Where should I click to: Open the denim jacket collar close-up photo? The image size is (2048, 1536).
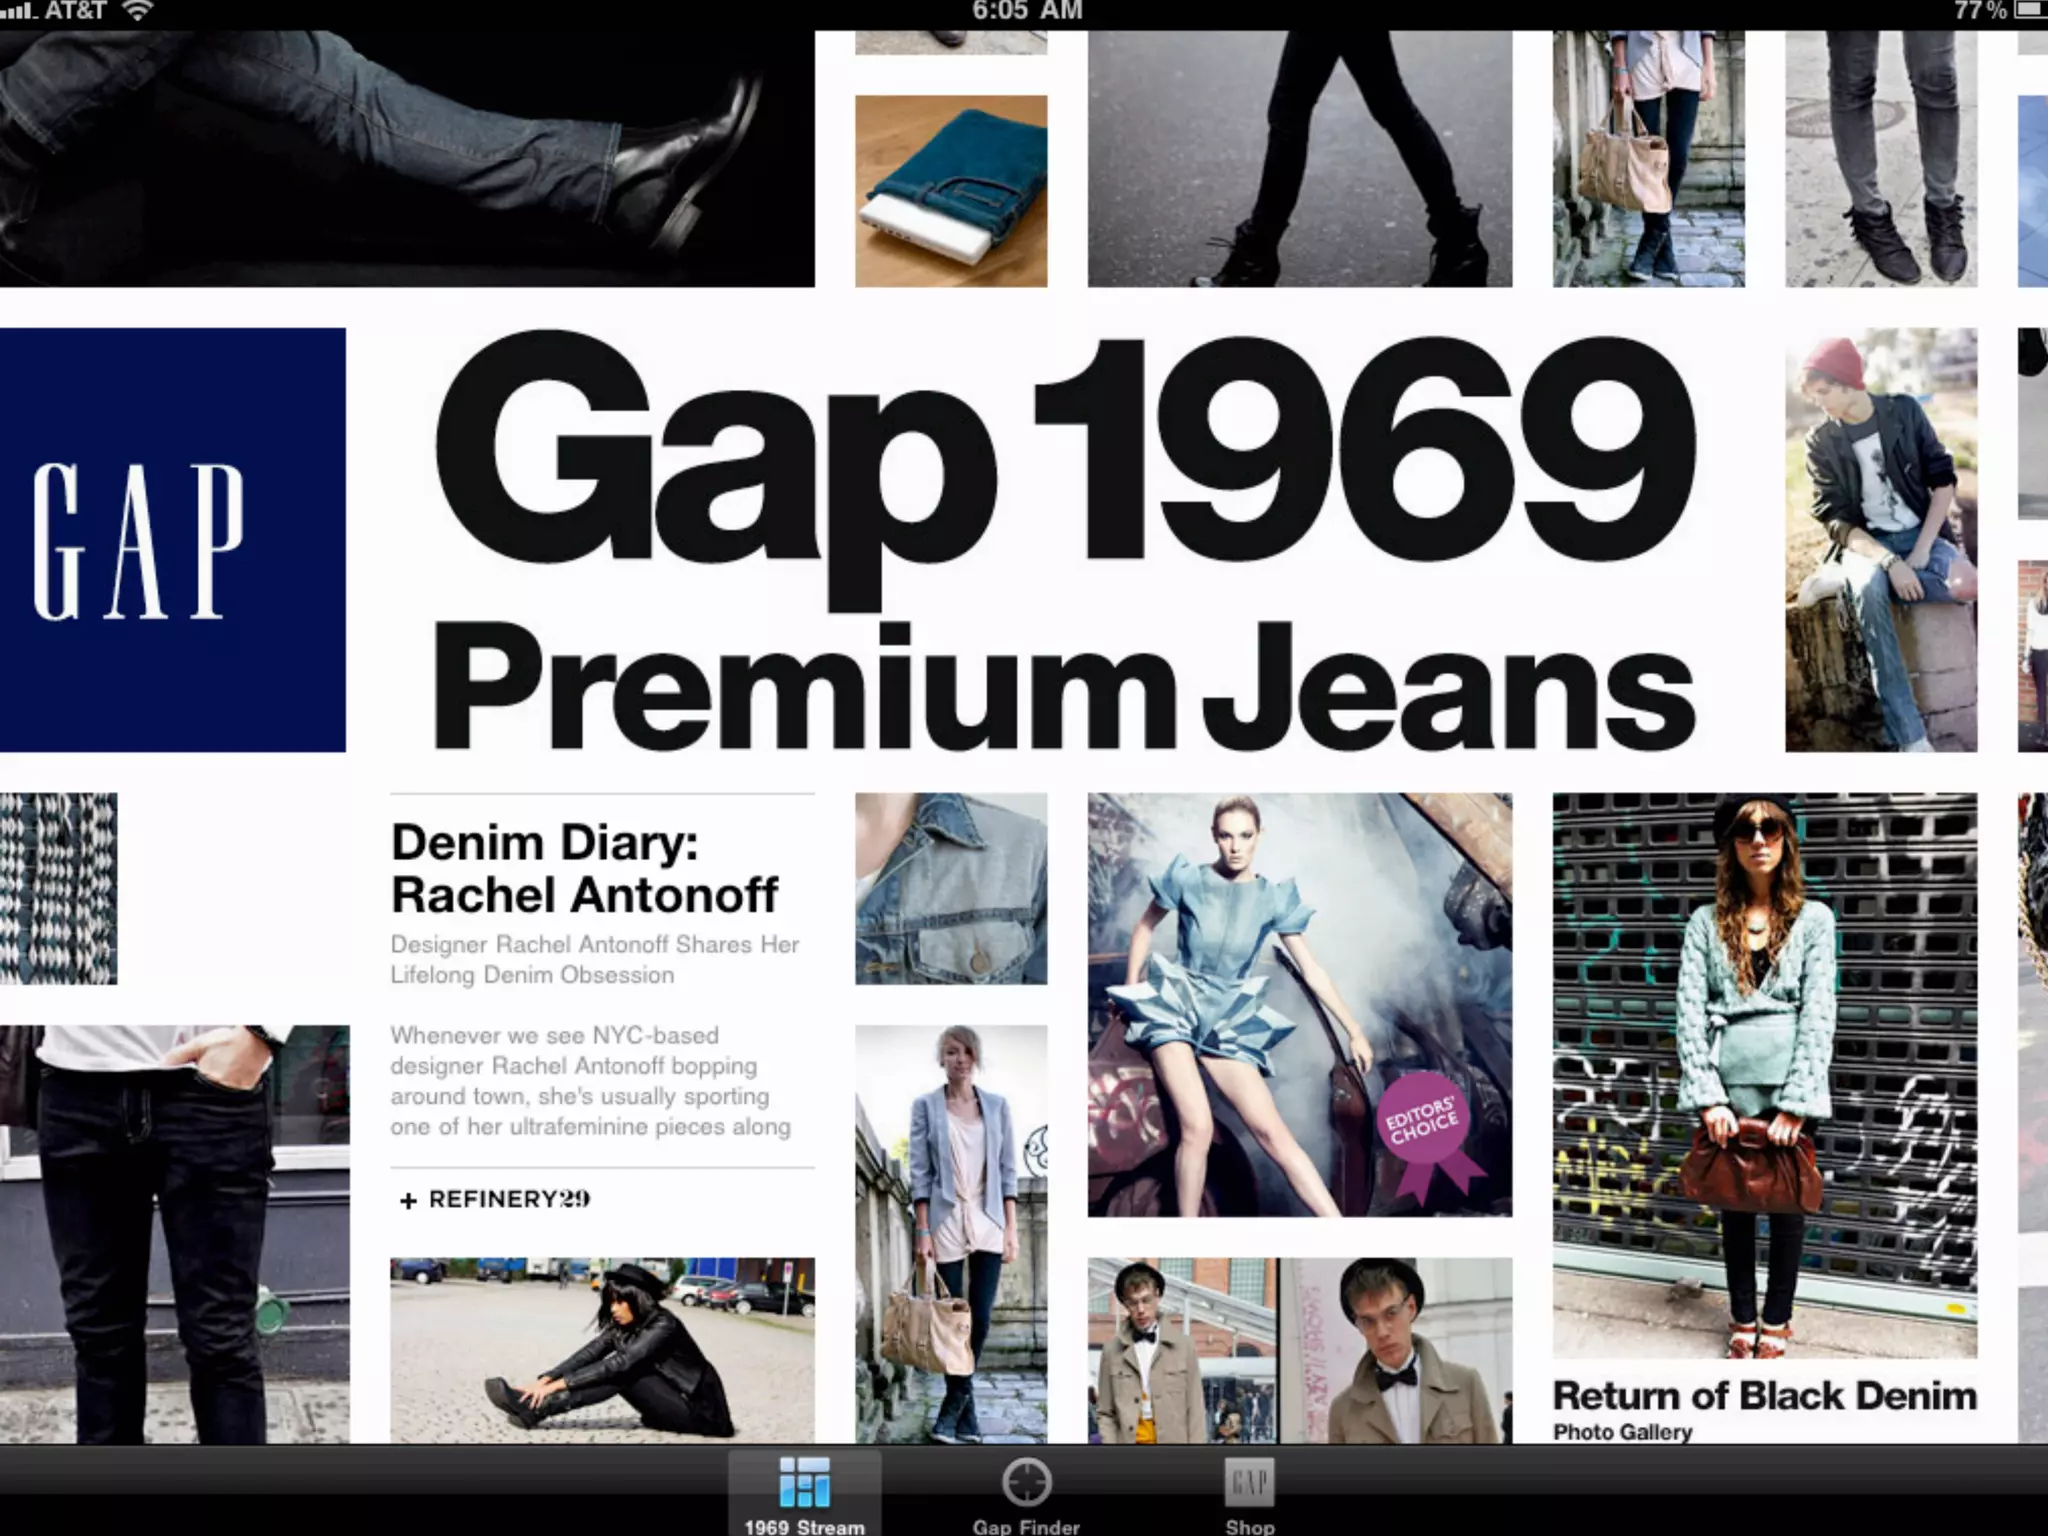[951, 889]
